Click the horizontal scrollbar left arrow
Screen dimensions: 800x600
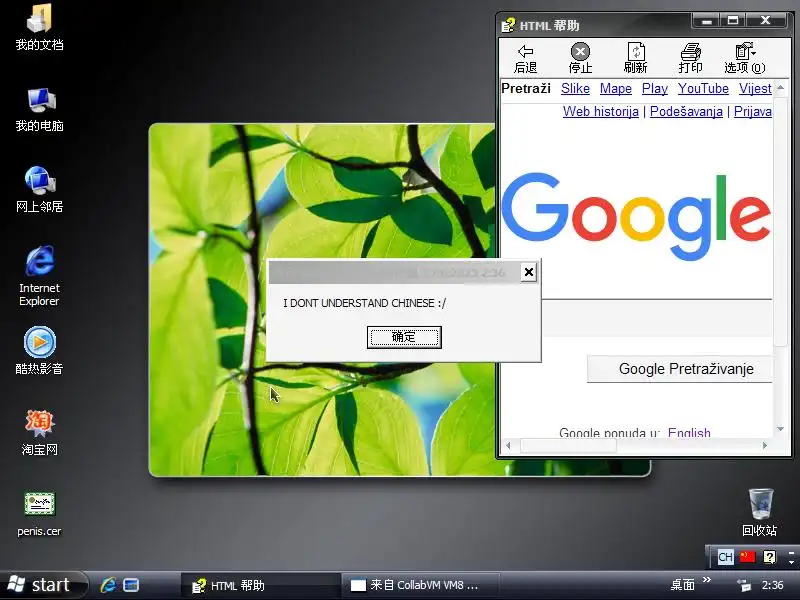click(x=508, y=445)
